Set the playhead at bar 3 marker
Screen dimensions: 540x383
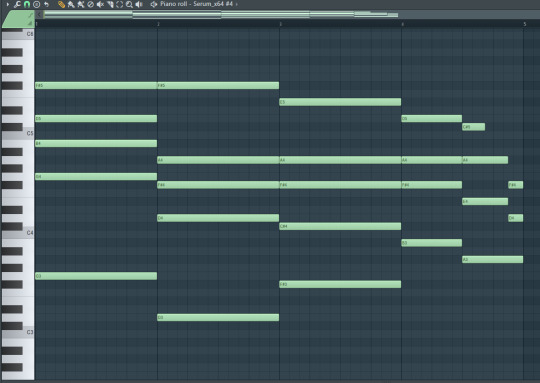(280, 24)
